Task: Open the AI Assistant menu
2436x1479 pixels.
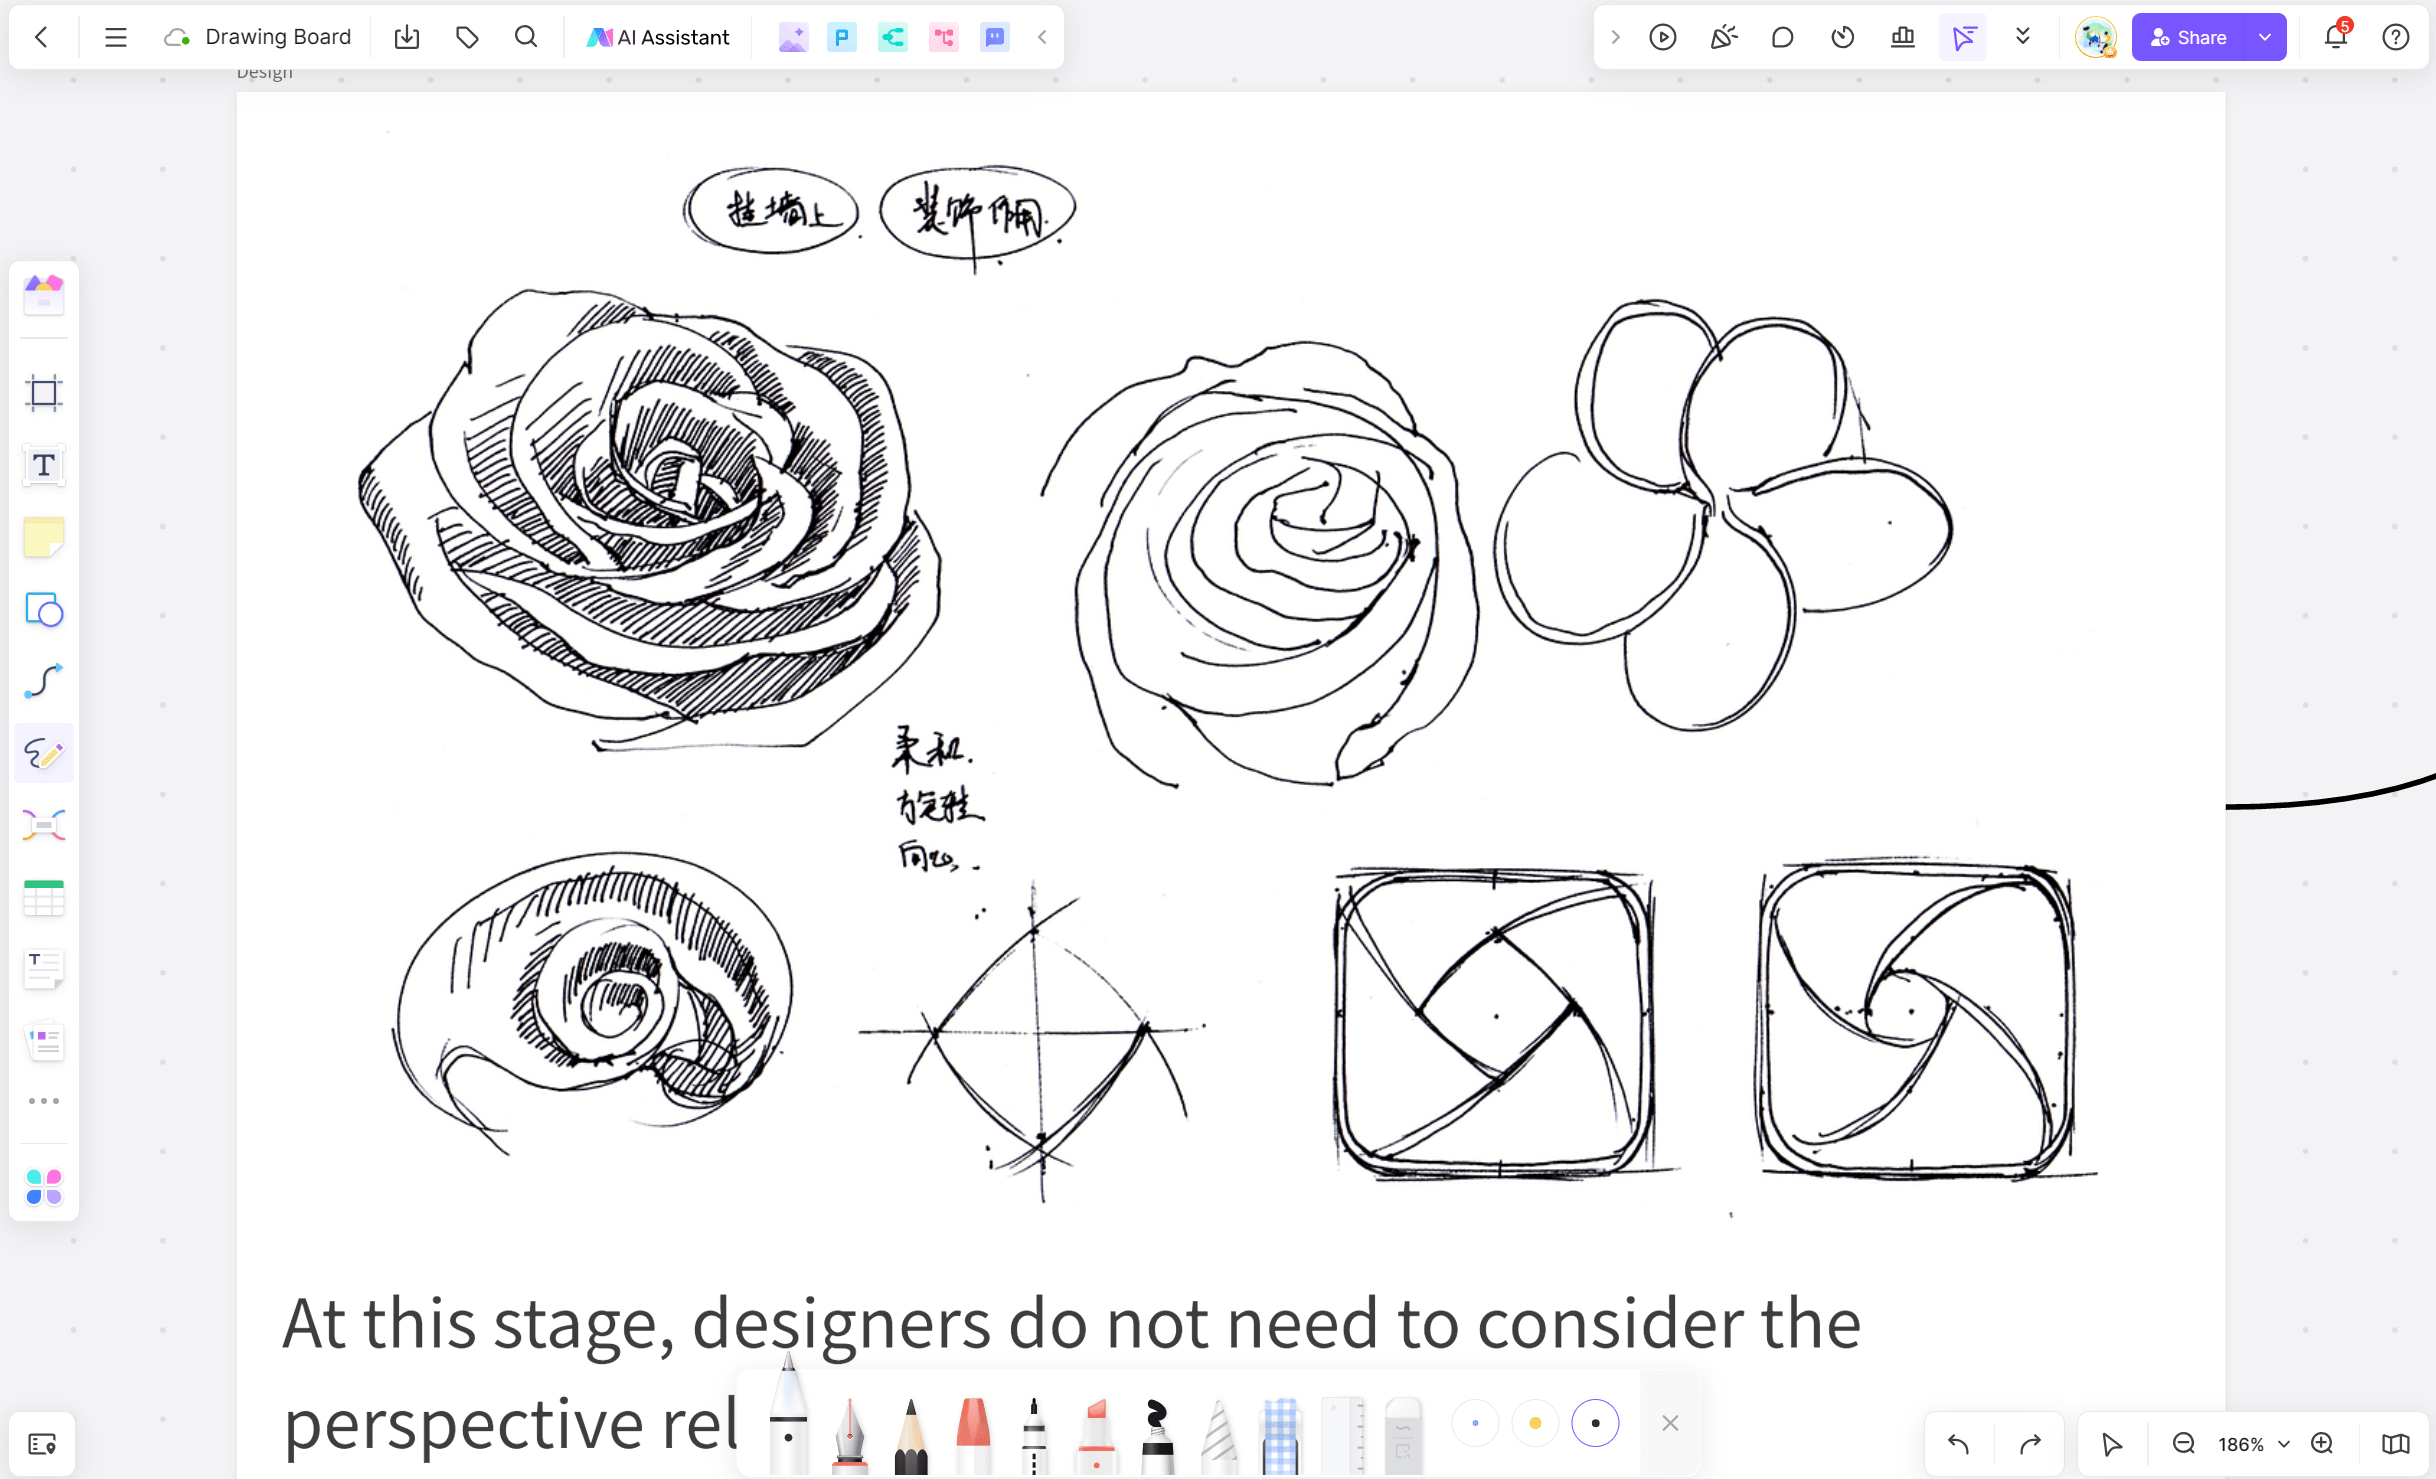Action: pos(658,38)
